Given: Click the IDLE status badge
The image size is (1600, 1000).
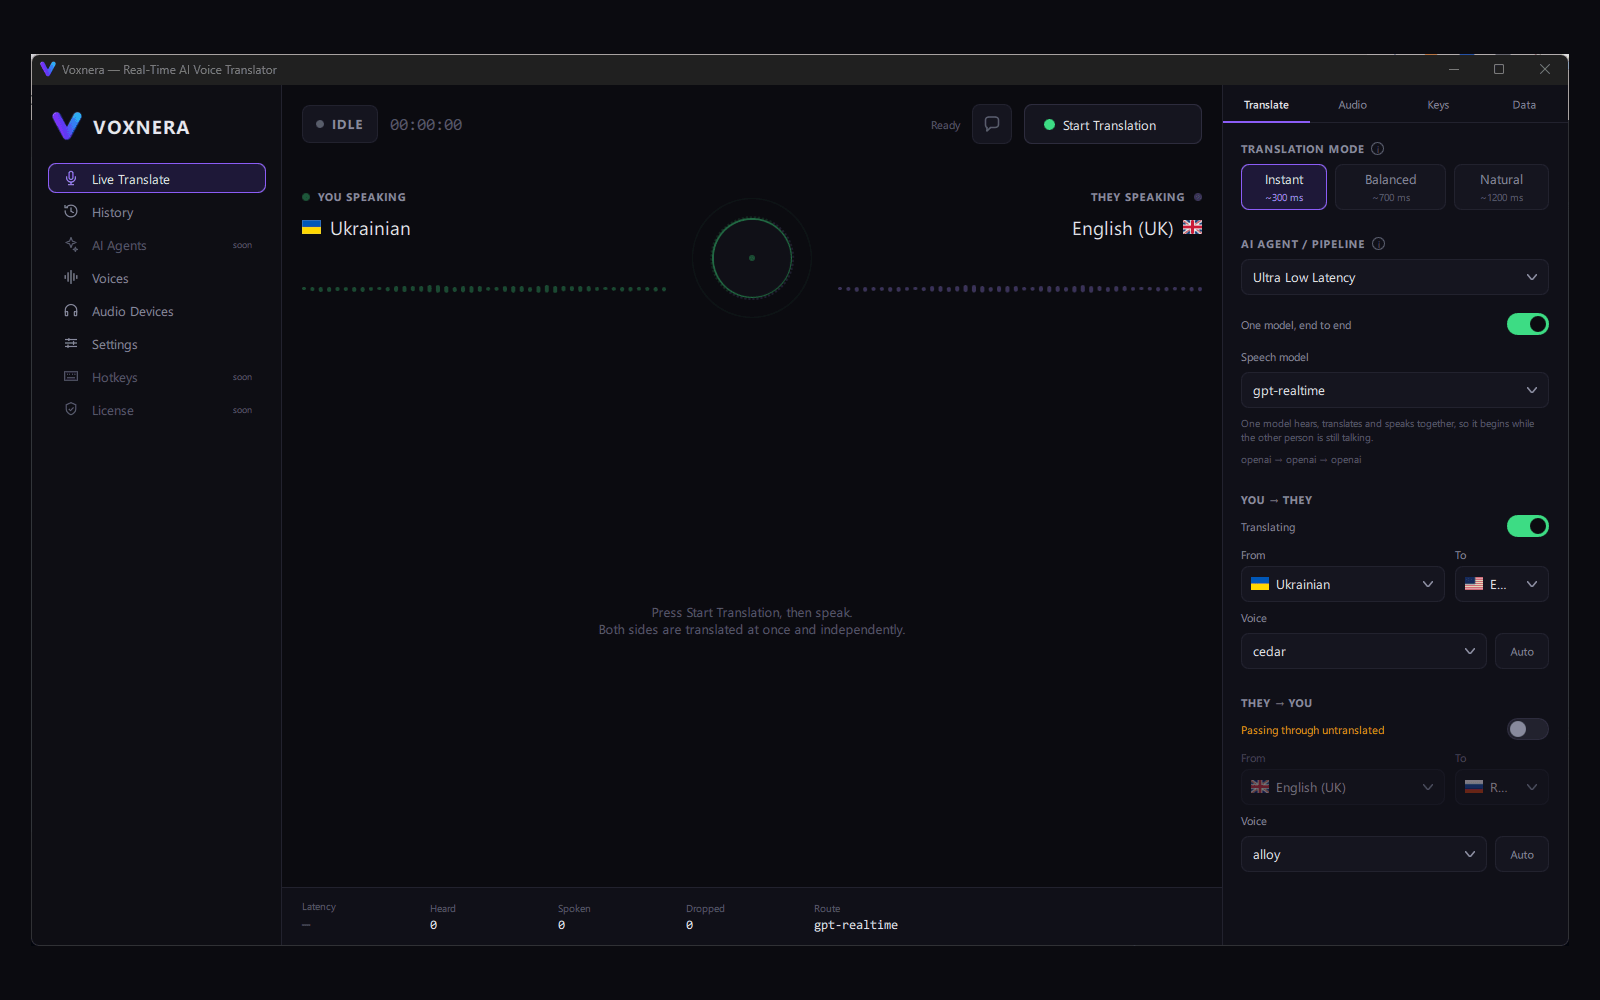Looking at the screenshot, I should coord(340,124).
